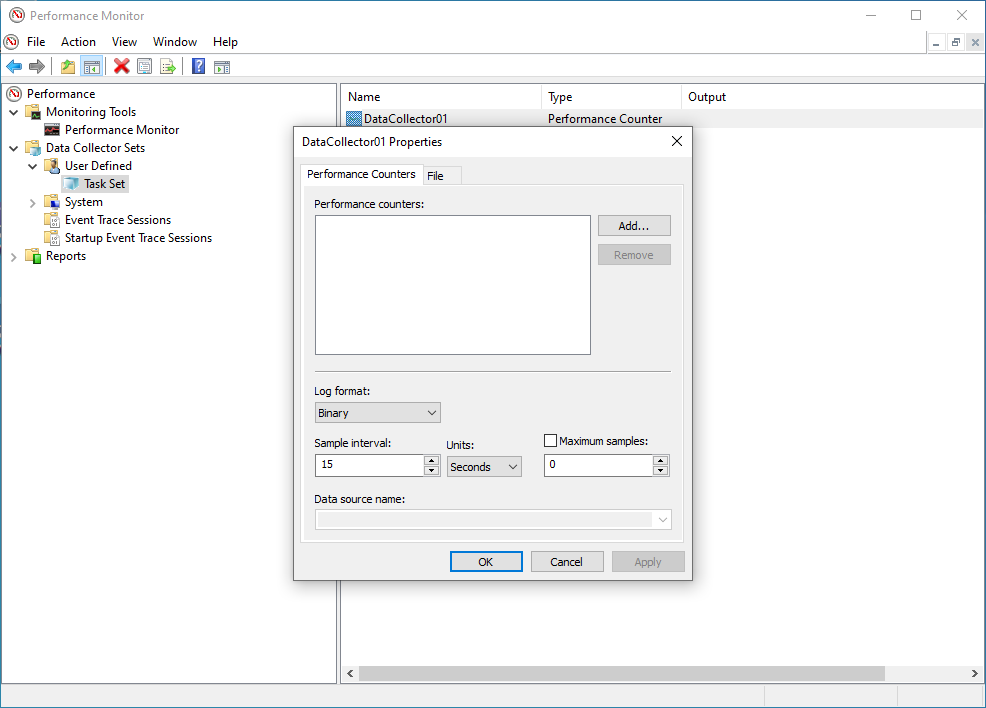
Task: Select the Performance Monitor tree item
Action: 121,129
